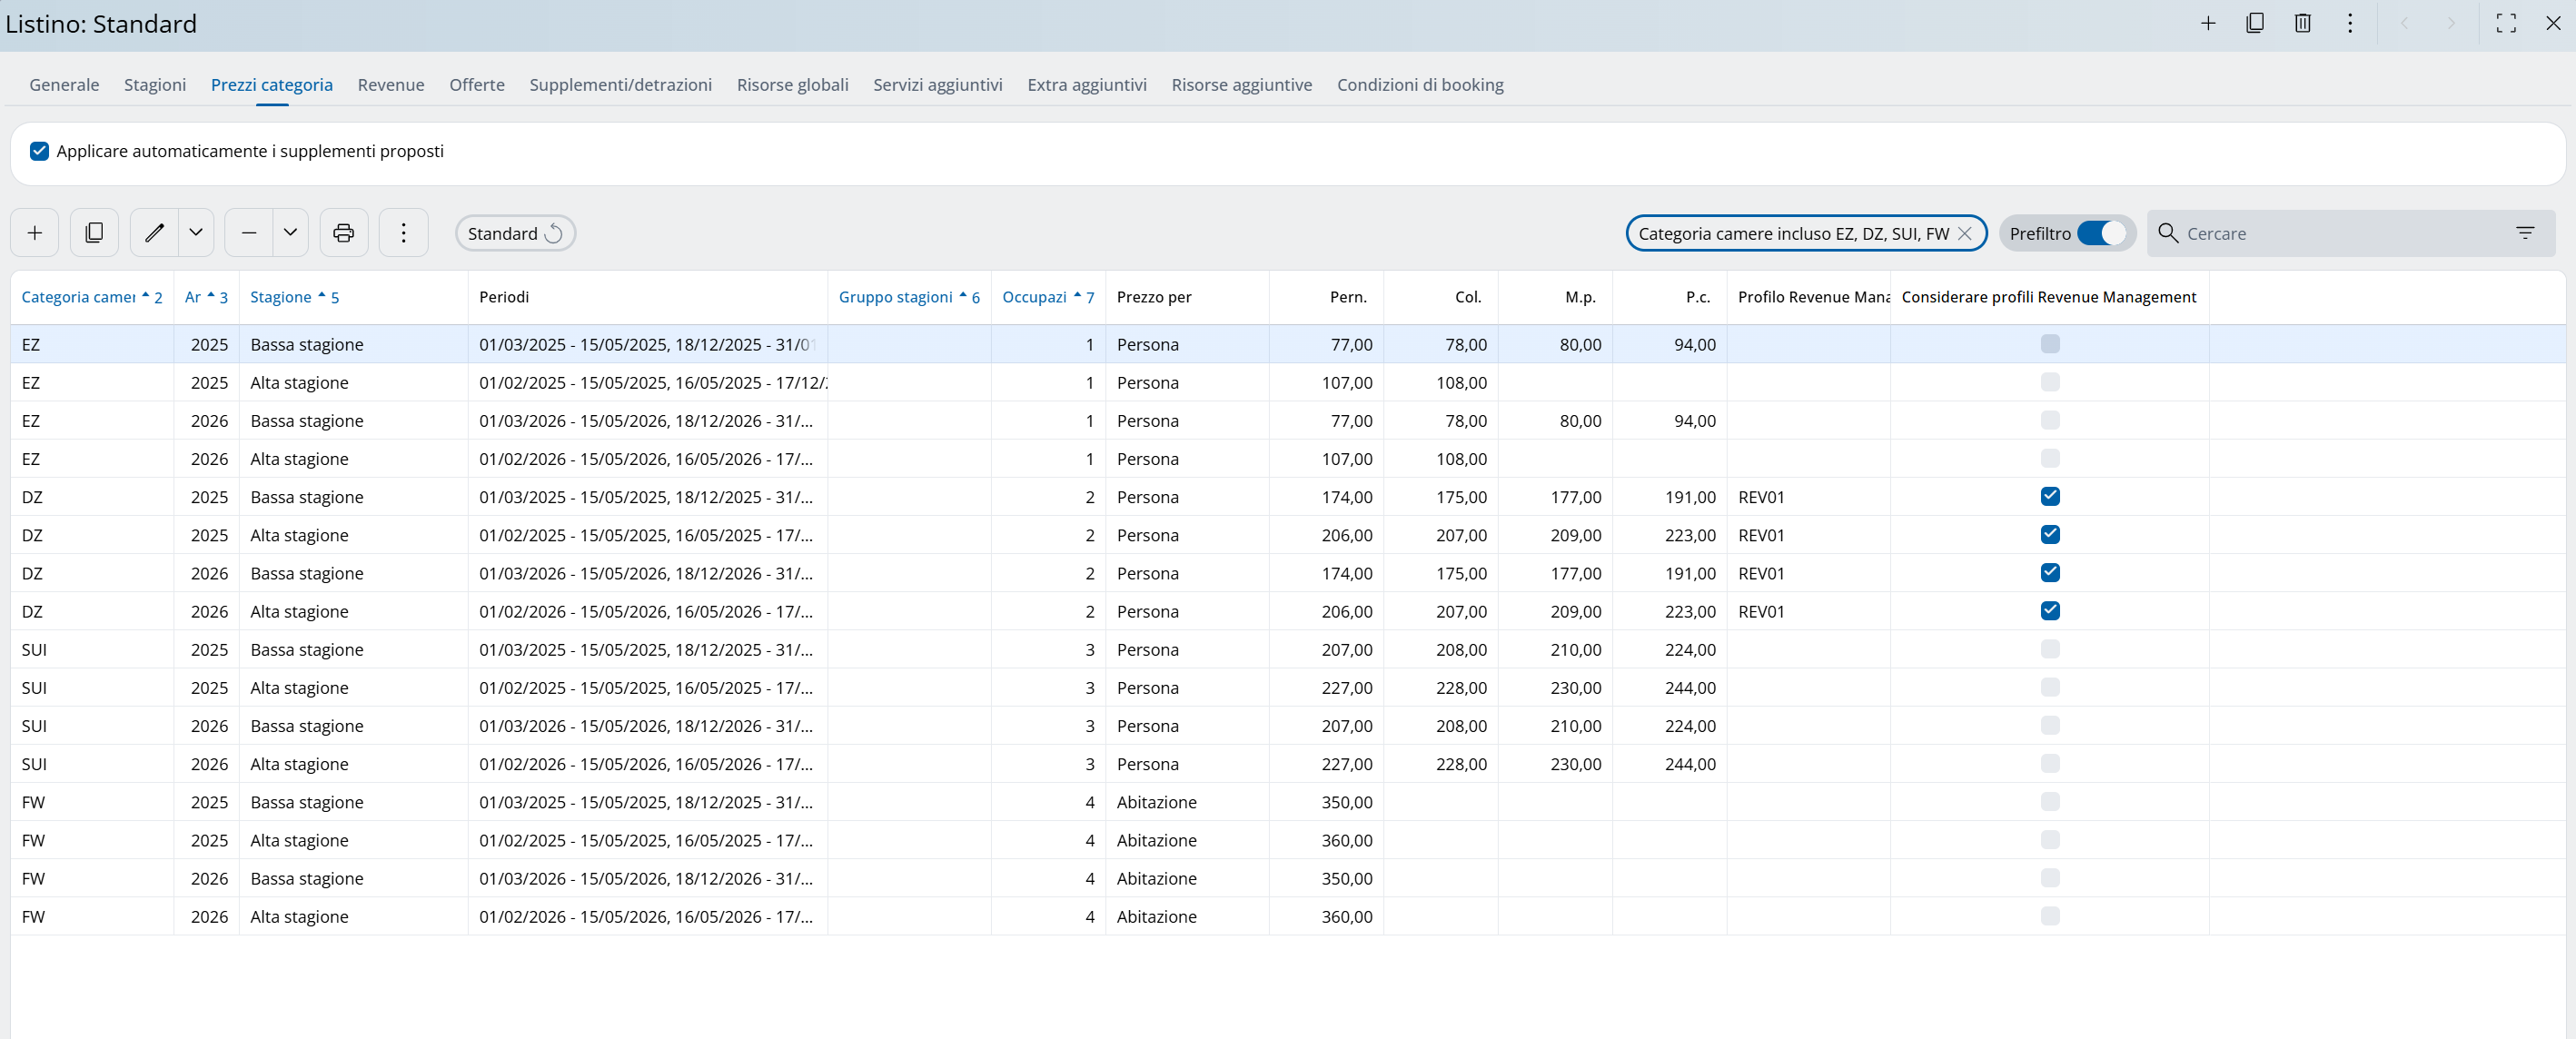
Task: Expand dropdown arrow next to minus button
Action: [290, 233]
